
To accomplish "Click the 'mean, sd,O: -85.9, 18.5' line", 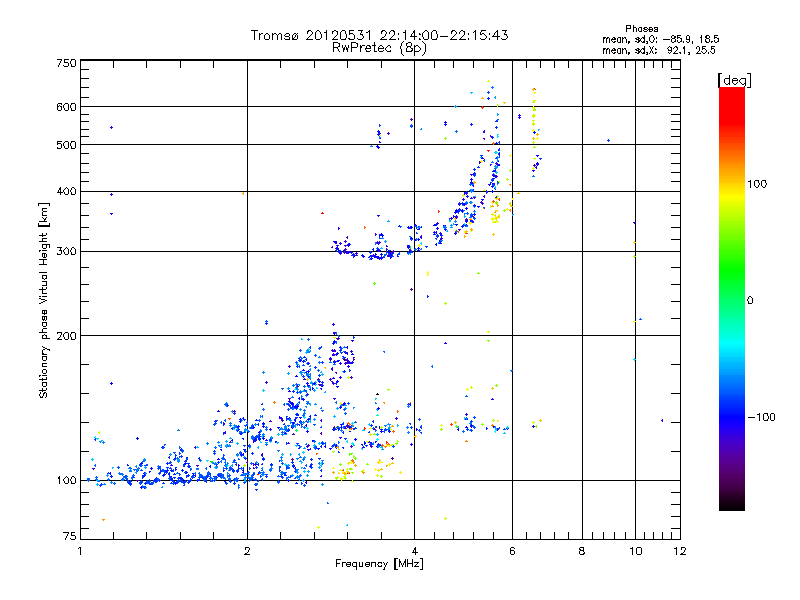I will pyautogui.click(x=661, y=39).
